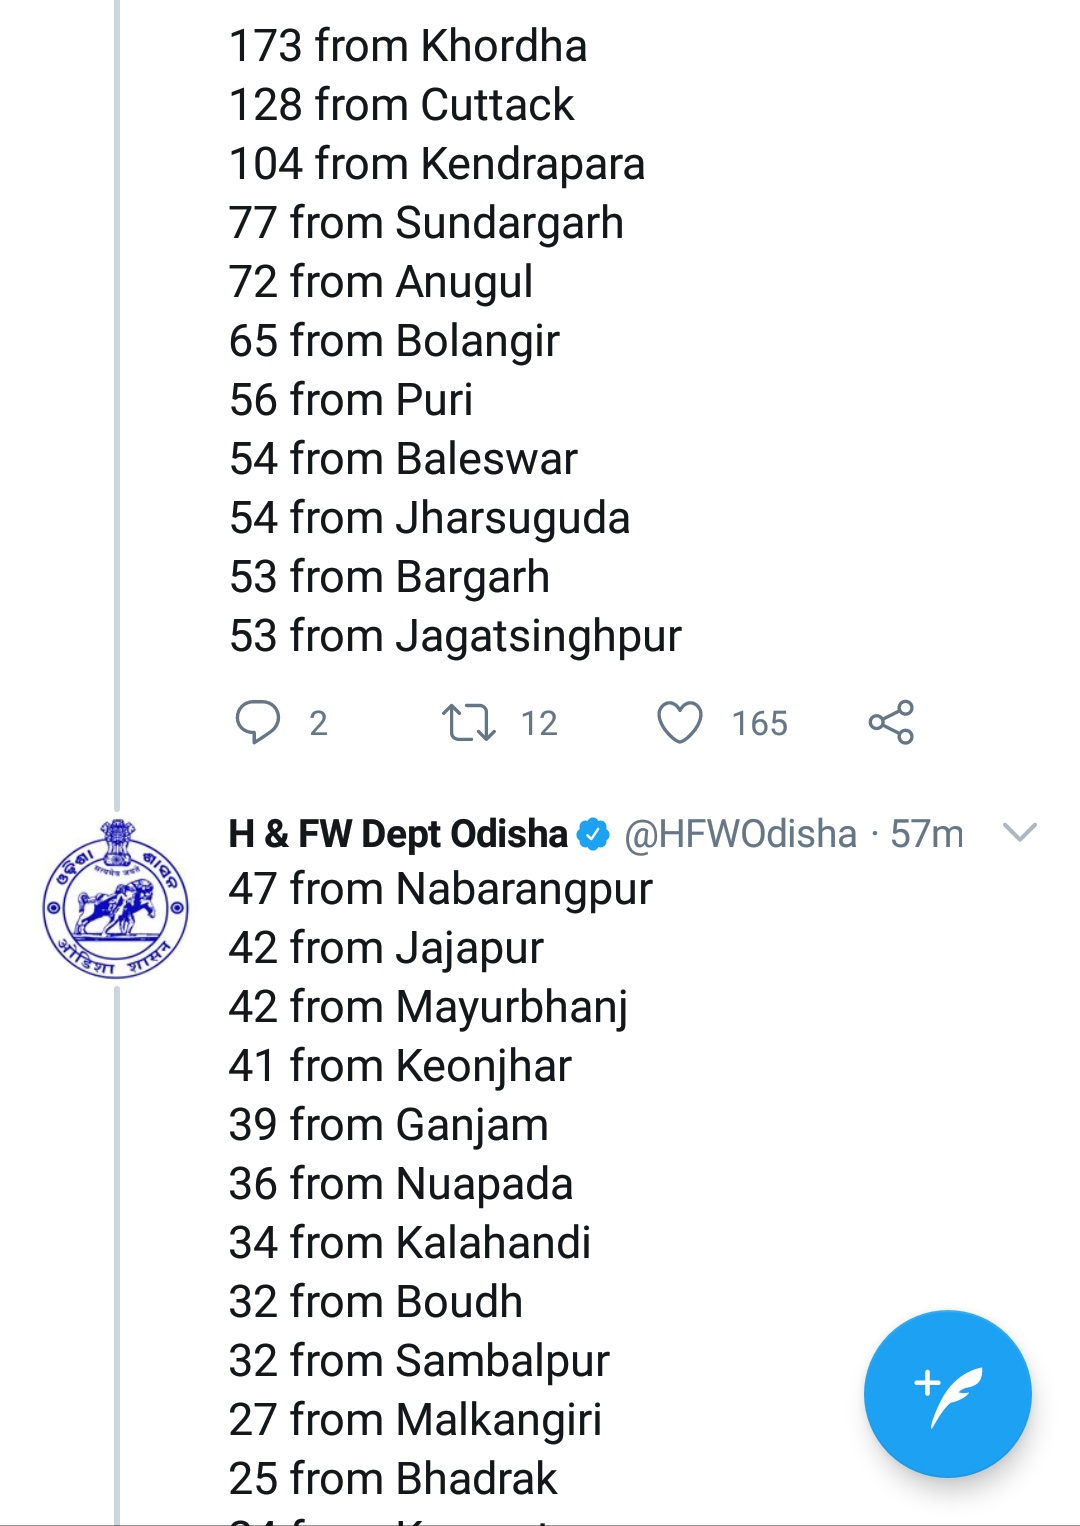Viewport: 1080px width, 1526px height.
Task: Open the Odisha government emblem avatar
Action: pyautogui.click(x=116, y=899)
